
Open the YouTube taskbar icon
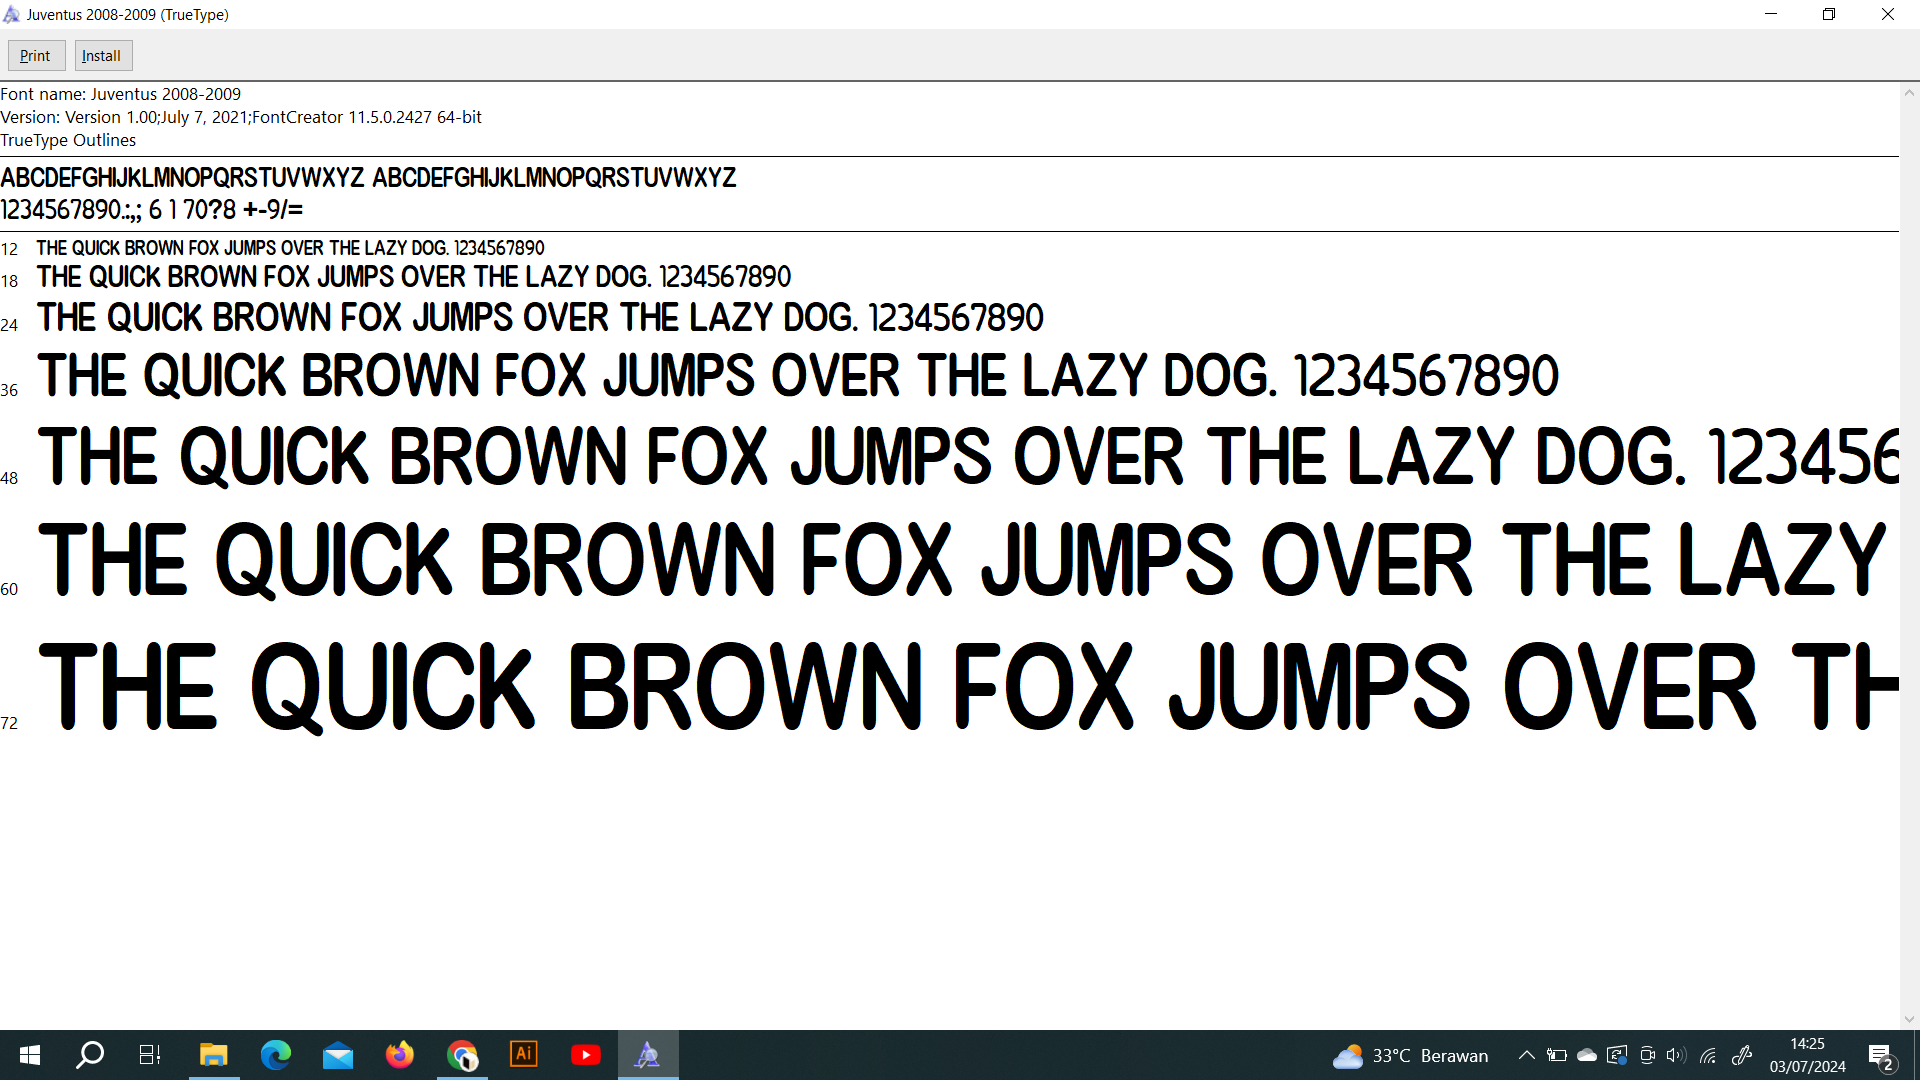[x=586, y=1055]
